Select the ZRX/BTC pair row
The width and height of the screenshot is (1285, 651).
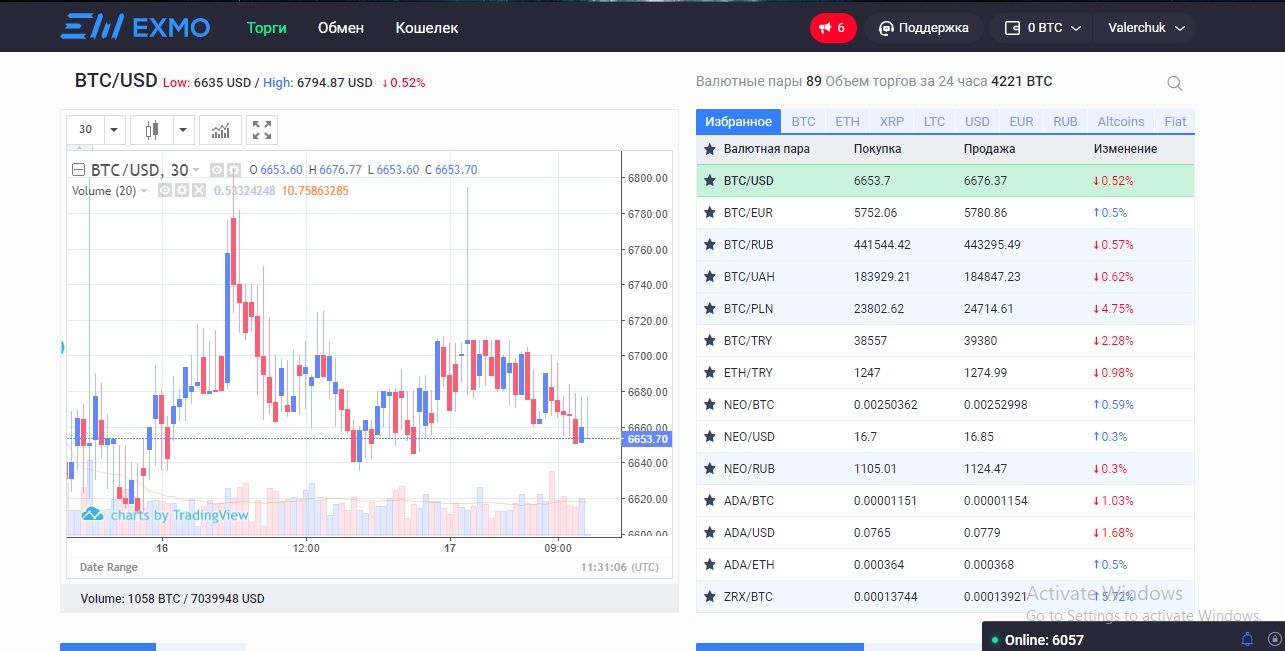[945, 597]
